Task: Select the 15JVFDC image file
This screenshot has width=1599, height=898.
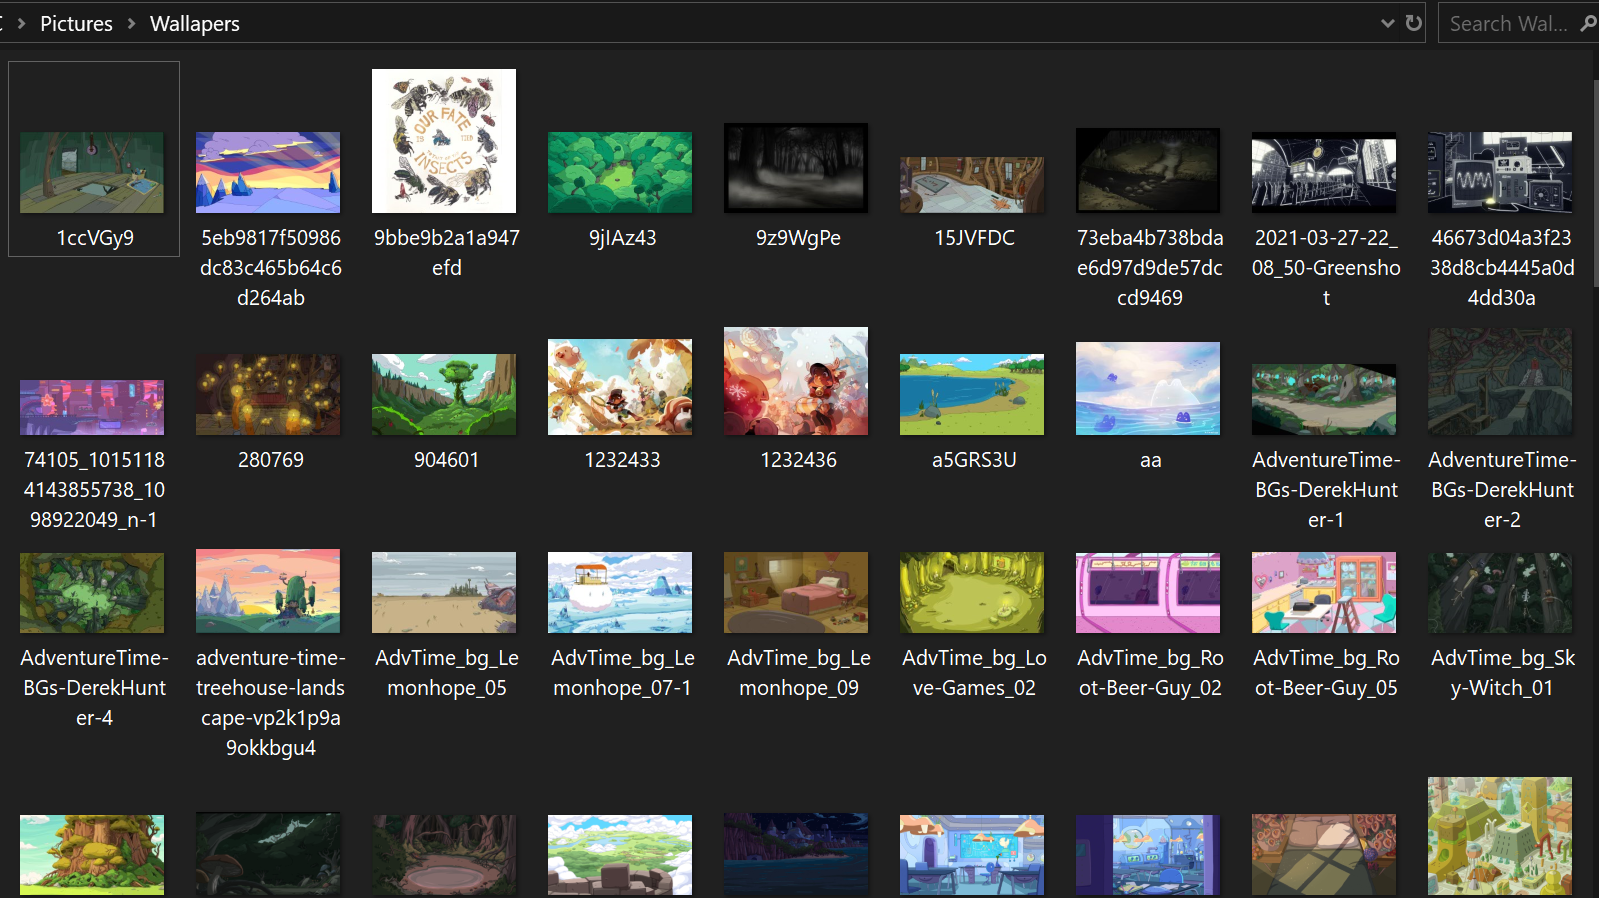Action: click(972, 185)
